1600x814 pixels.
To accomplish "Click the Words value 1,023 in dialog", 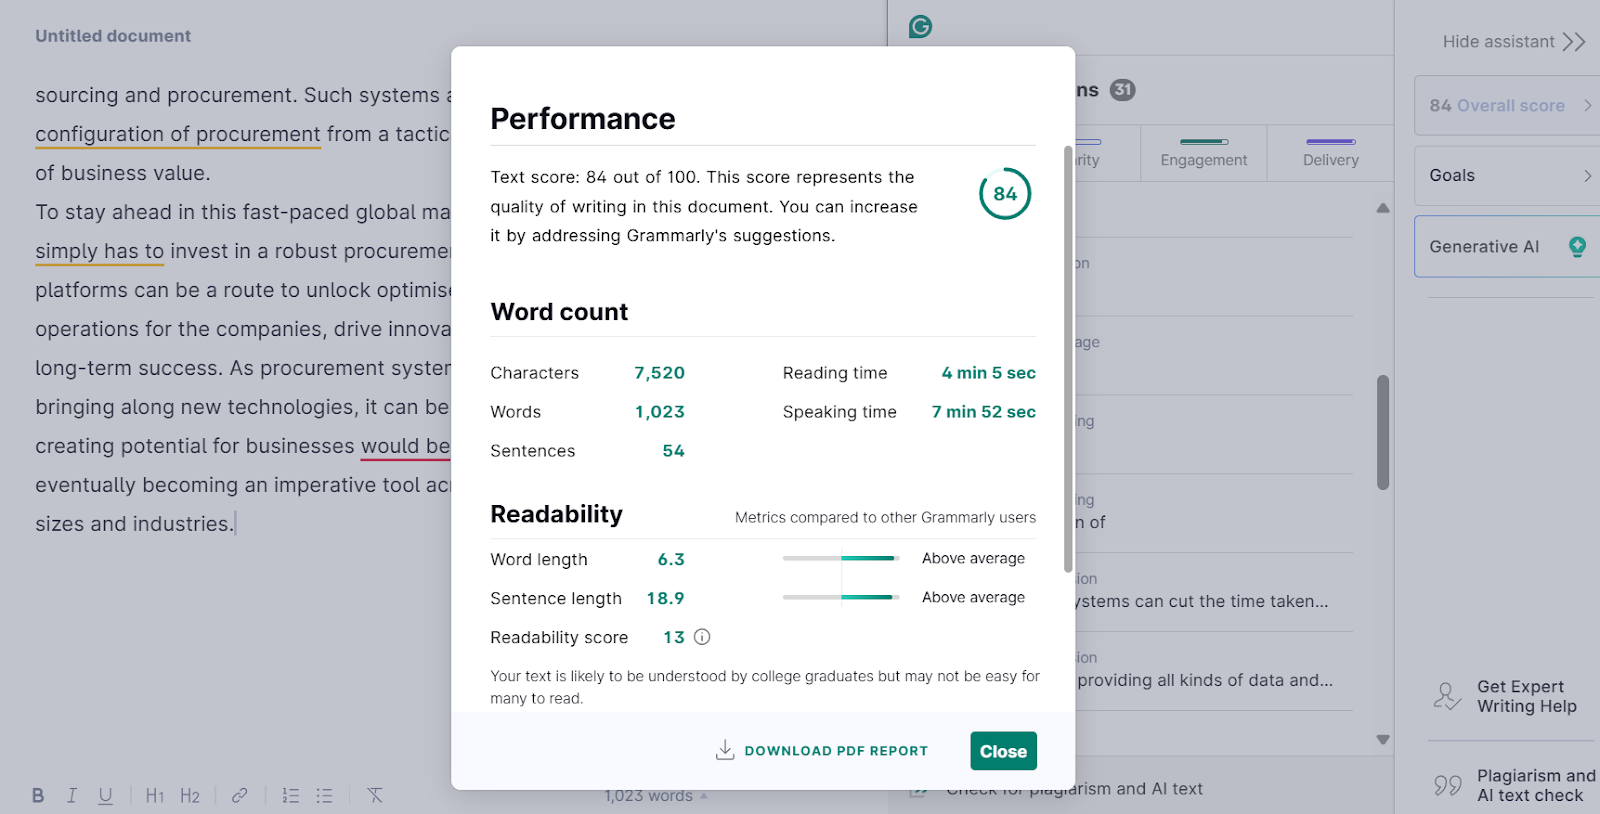I will tap(659, 412).
